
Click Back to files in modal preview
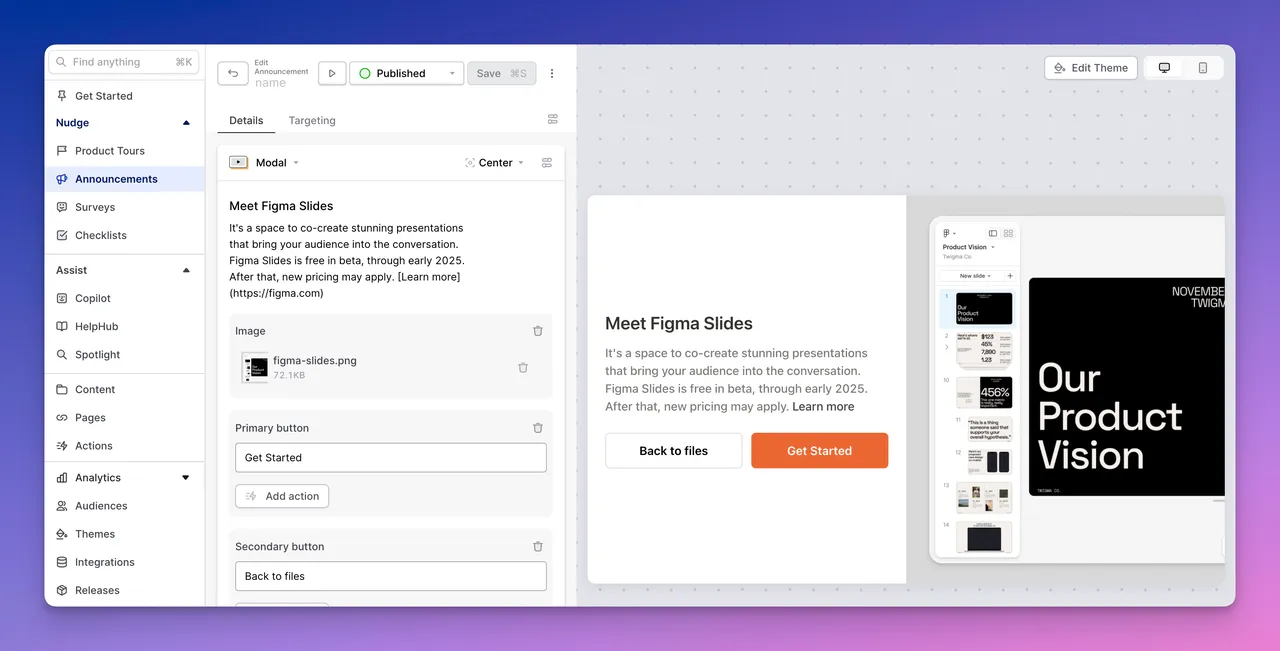pyautogui.click(x=674, y=451)
